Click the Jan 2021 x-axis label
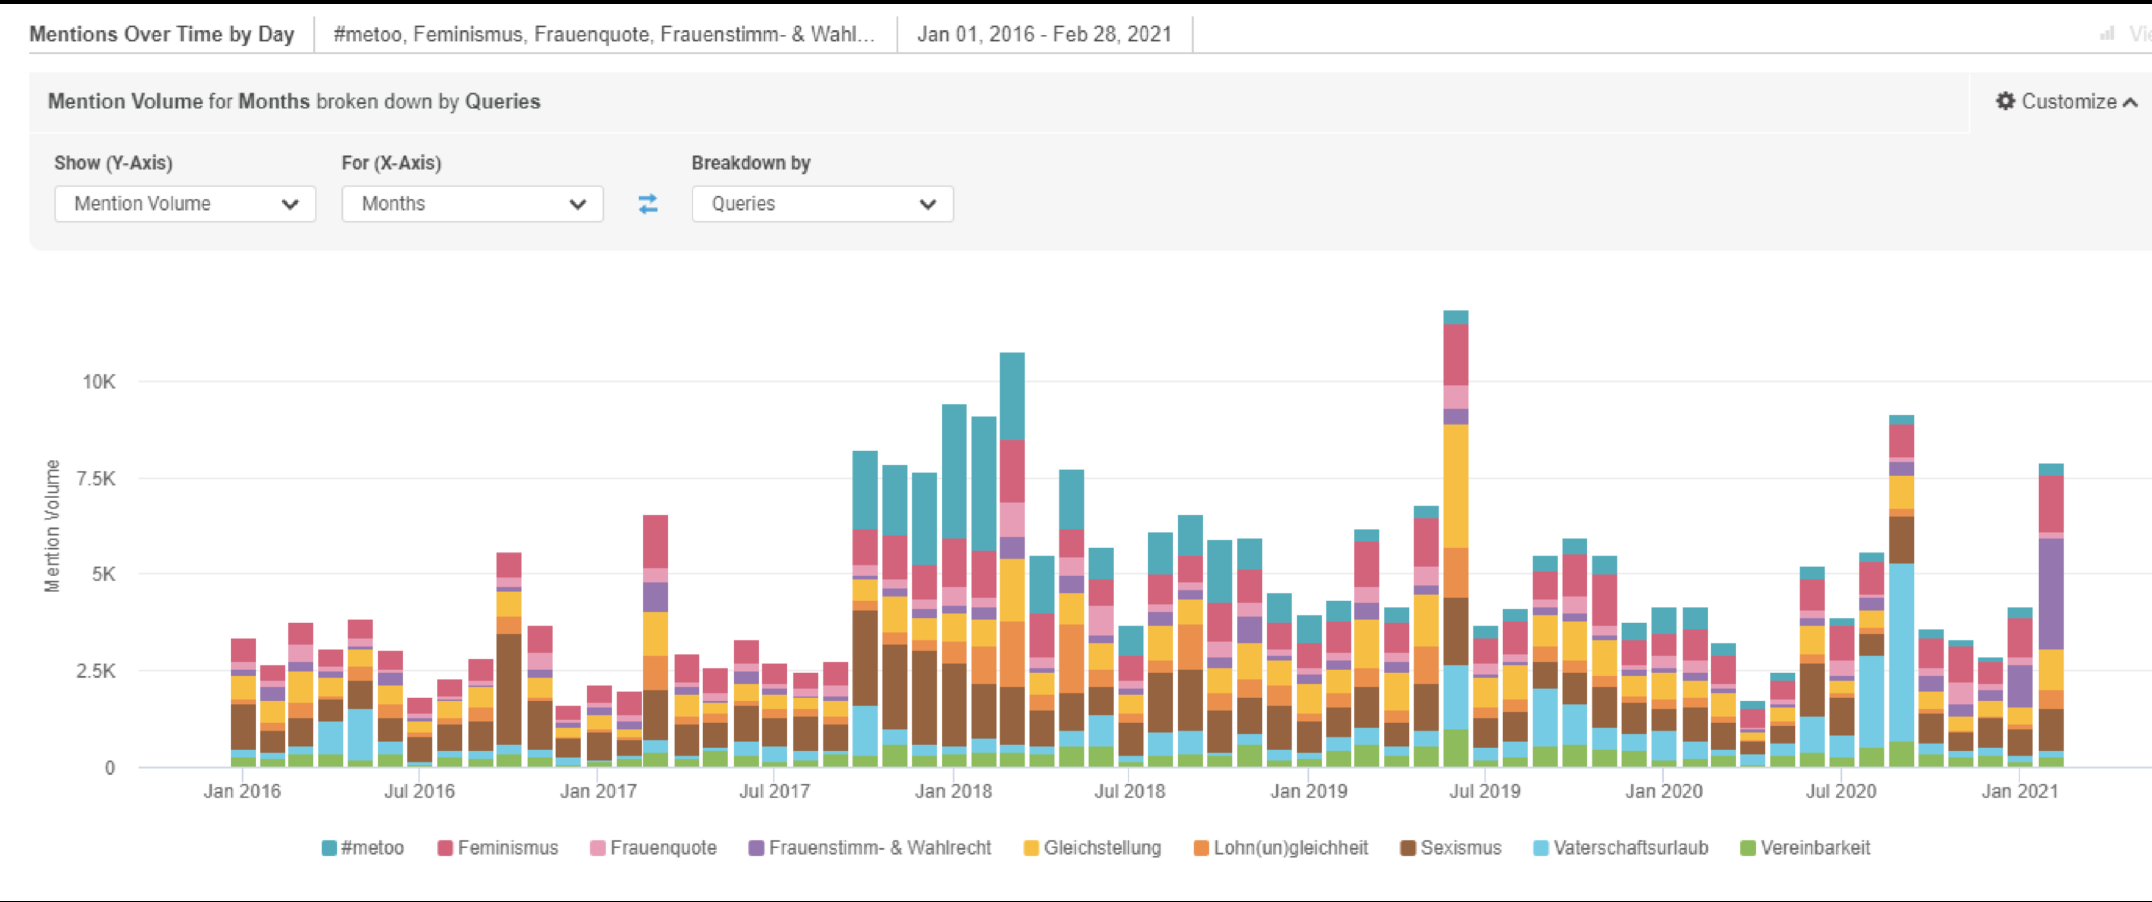The width and height of the screenshot is (2152, 902). 2020,791
